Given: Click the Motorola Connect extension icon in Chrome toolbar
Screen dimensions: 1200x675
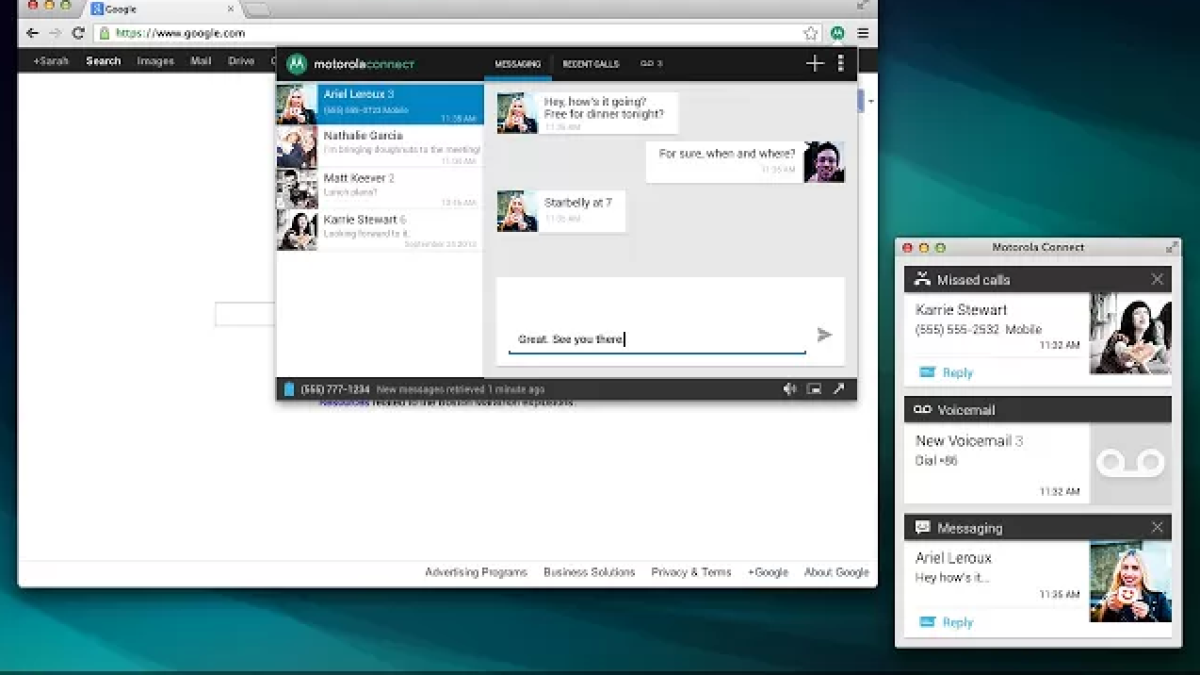Looking at the screenshot, I should point(837,33).
